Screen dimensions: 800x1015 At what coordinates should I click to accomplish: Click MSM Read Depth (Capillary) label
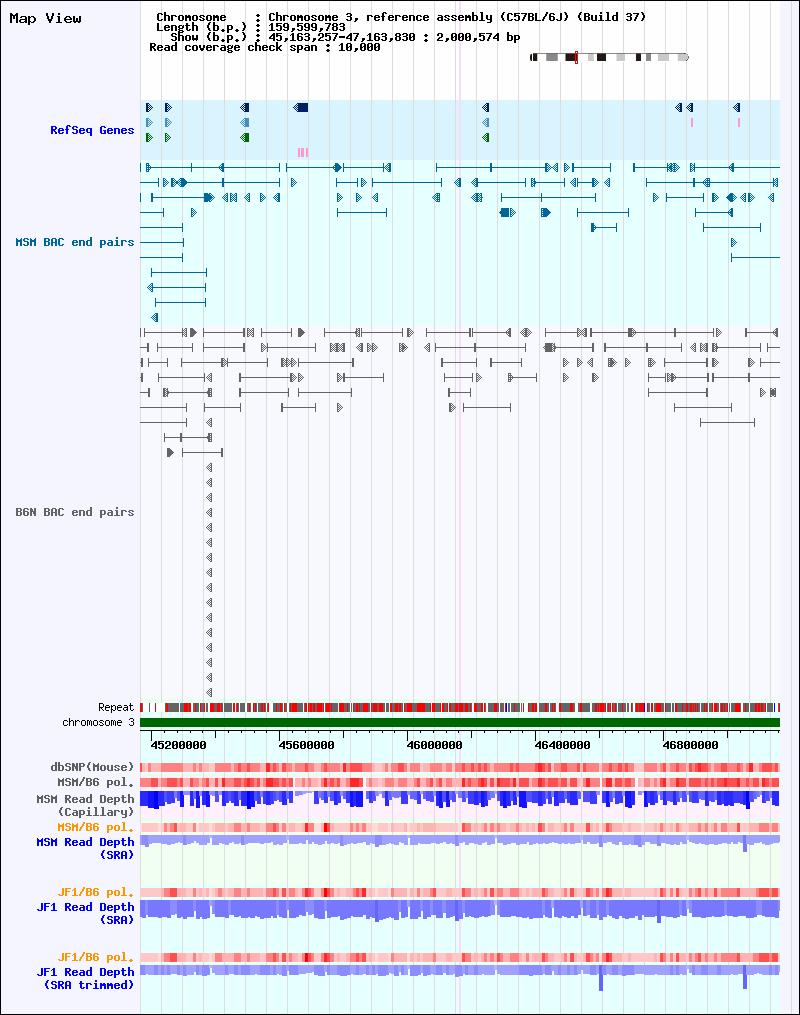[x=85, y=805]
